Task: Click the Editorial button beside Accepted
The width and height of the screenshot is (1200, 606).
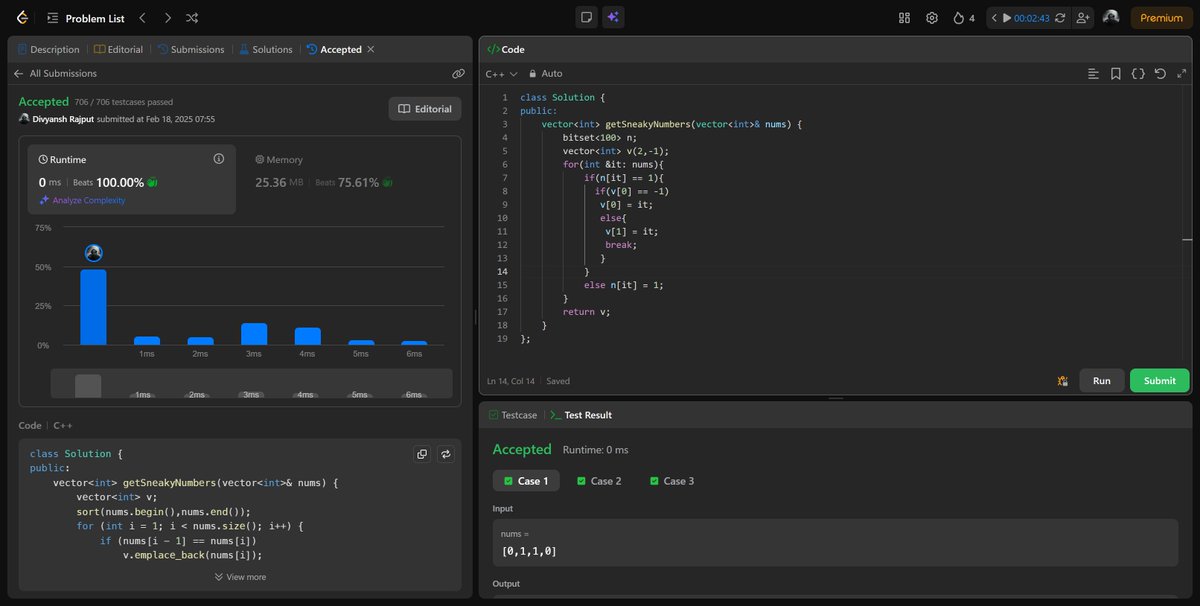Action: click(x=425, y=109)
